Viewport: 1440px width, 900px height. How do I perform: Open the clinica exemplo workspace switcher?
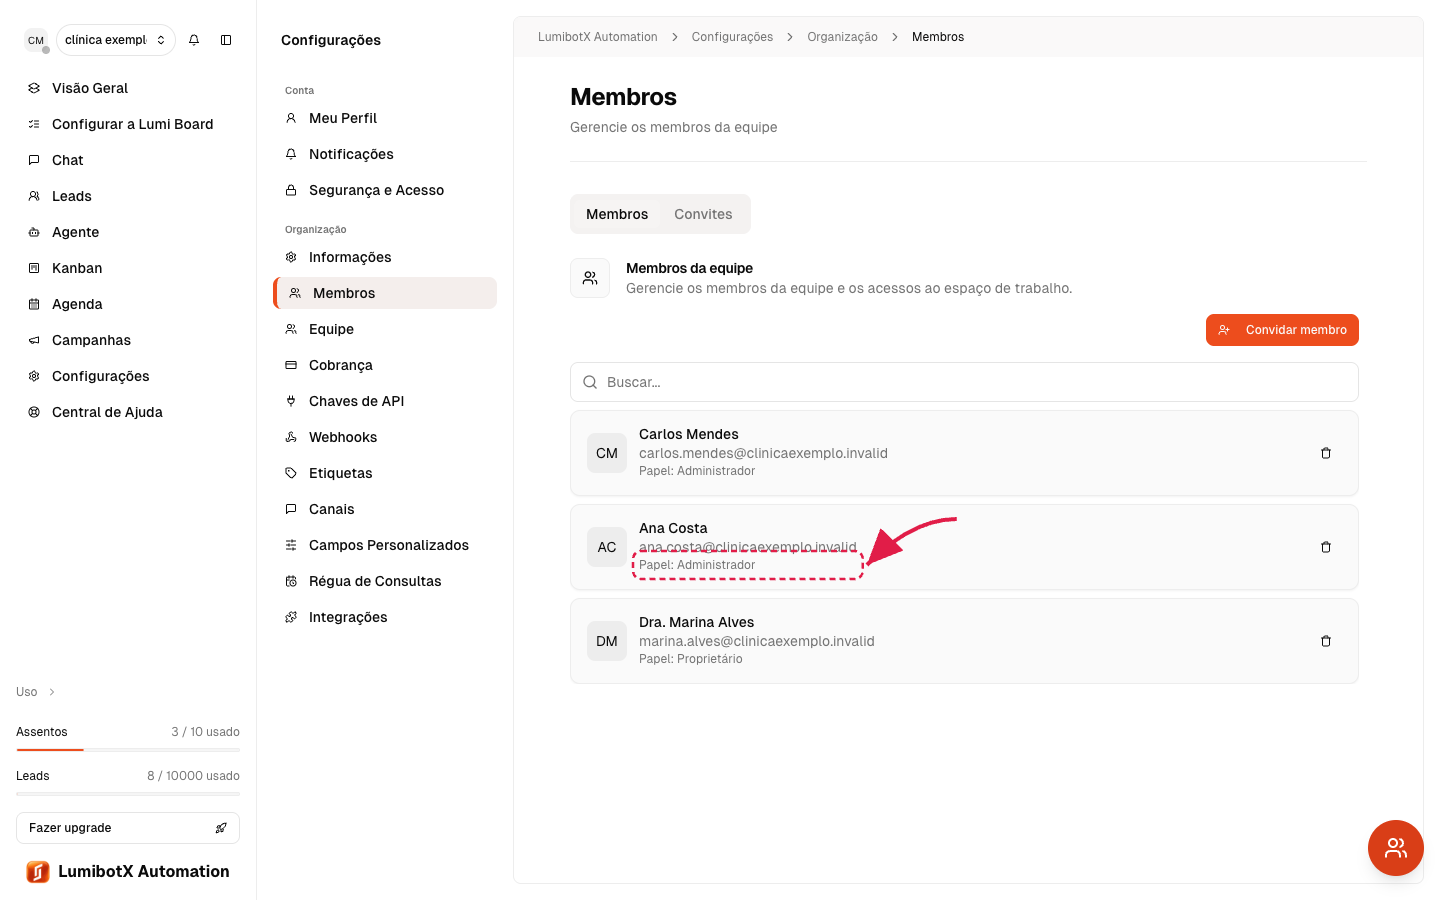point(116,40)
